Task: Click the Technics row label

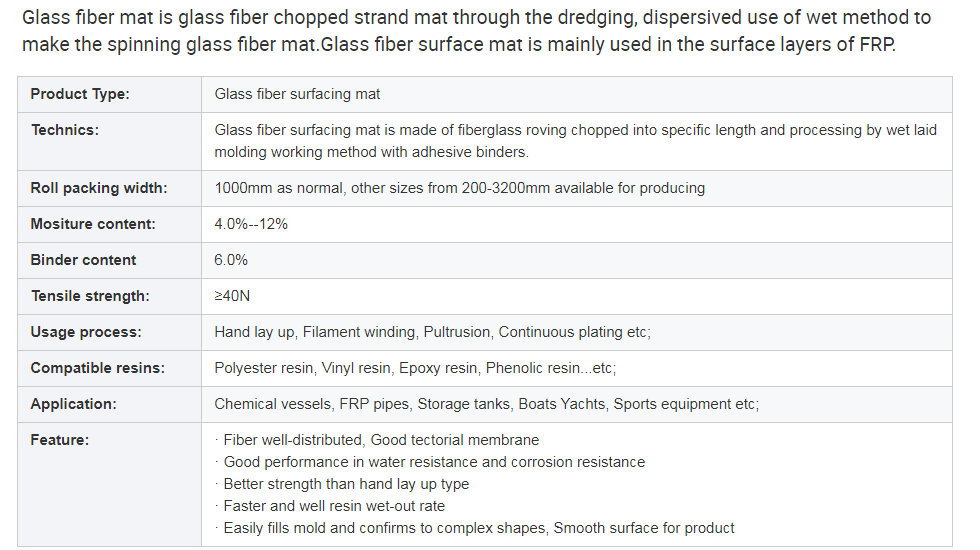Action: point(65,130)
